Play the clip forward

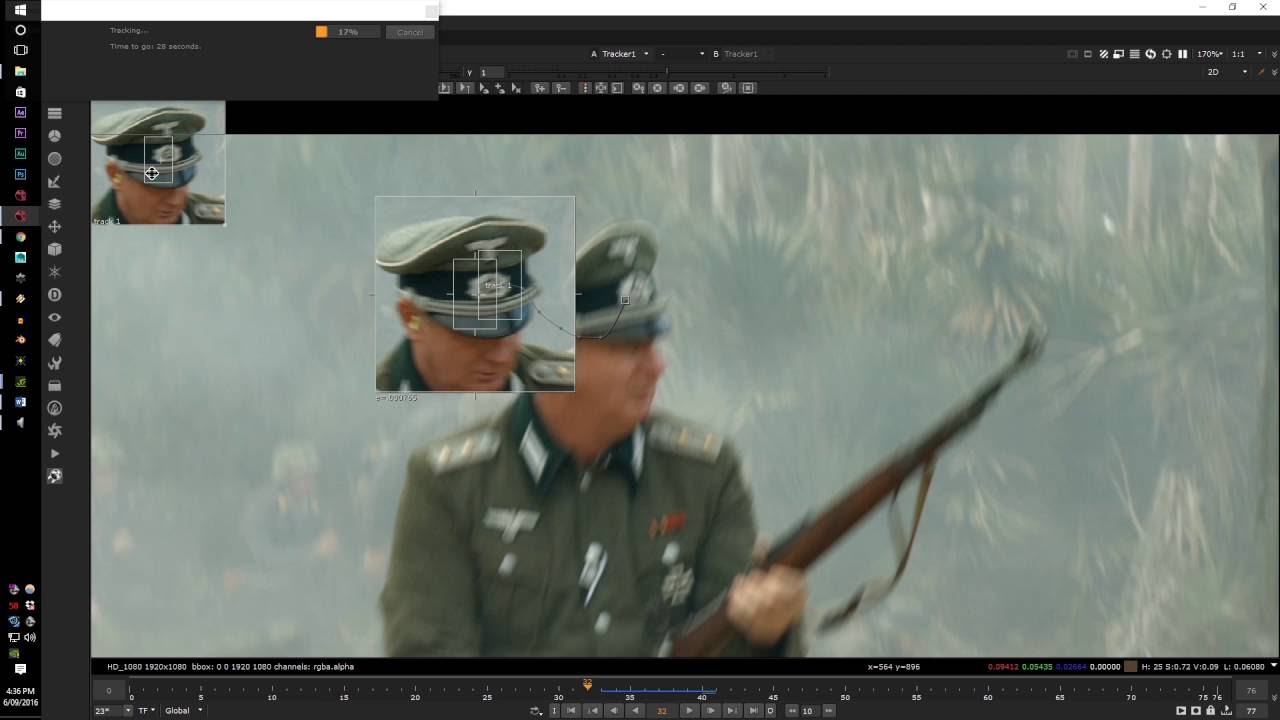click(689, 710)
